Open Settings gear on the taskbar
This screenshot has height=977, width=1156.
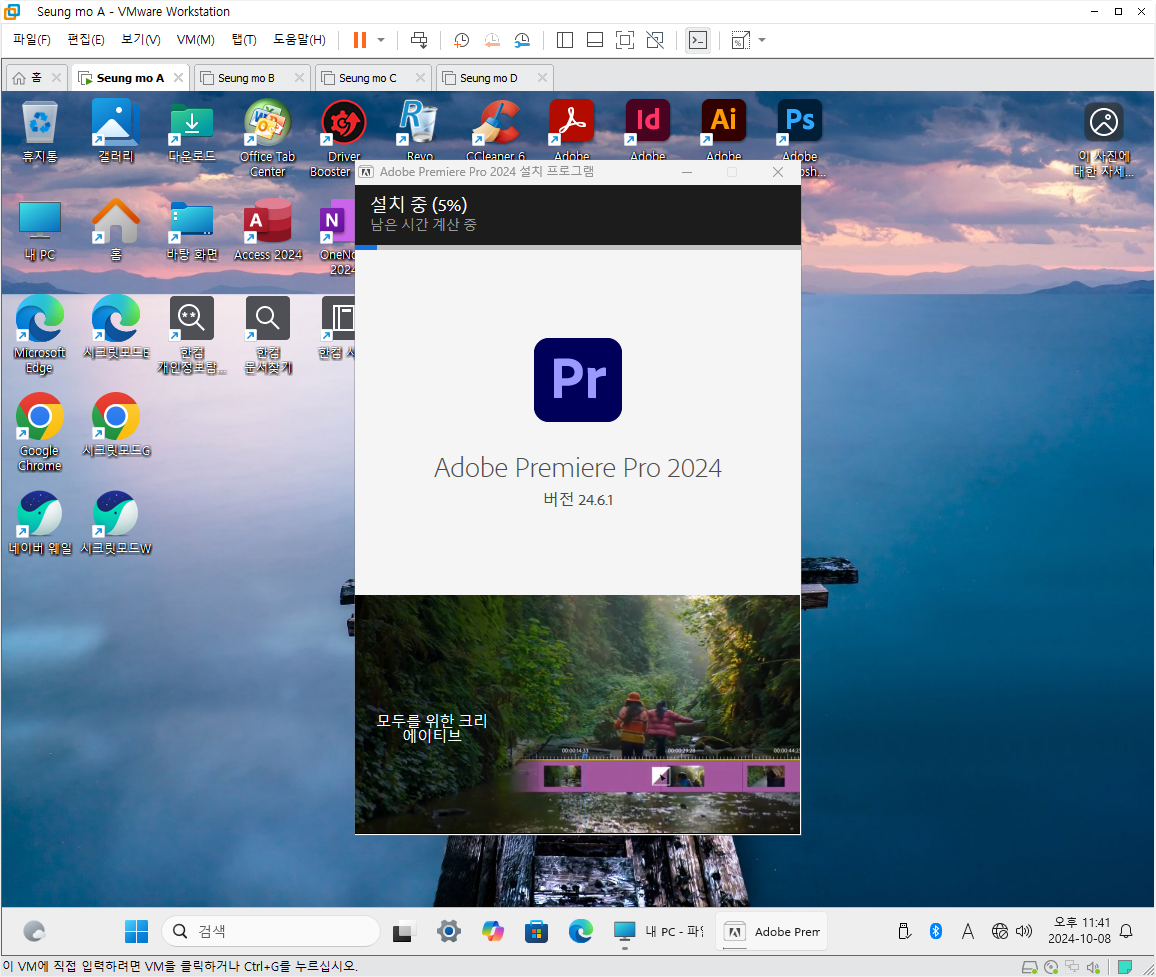tap(448, 931)
